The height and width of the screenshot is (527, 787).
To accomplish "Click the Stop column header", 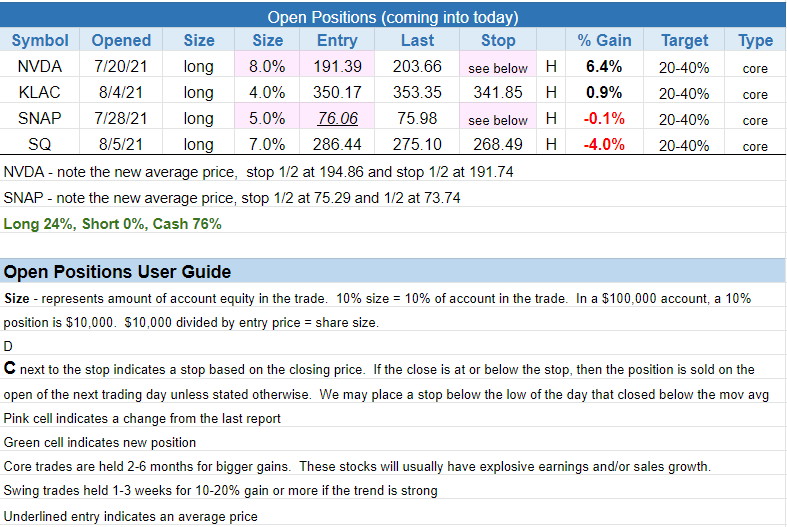I will click(x=498, y=40).
